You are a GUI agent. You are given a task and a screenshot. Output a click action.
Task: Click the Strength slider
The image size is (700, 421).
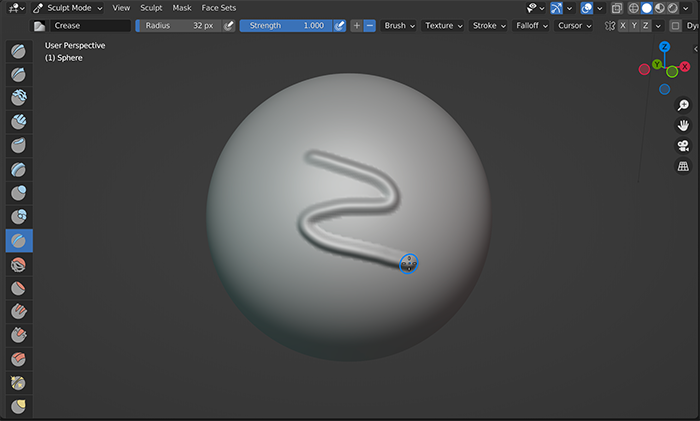click(286, 25)
